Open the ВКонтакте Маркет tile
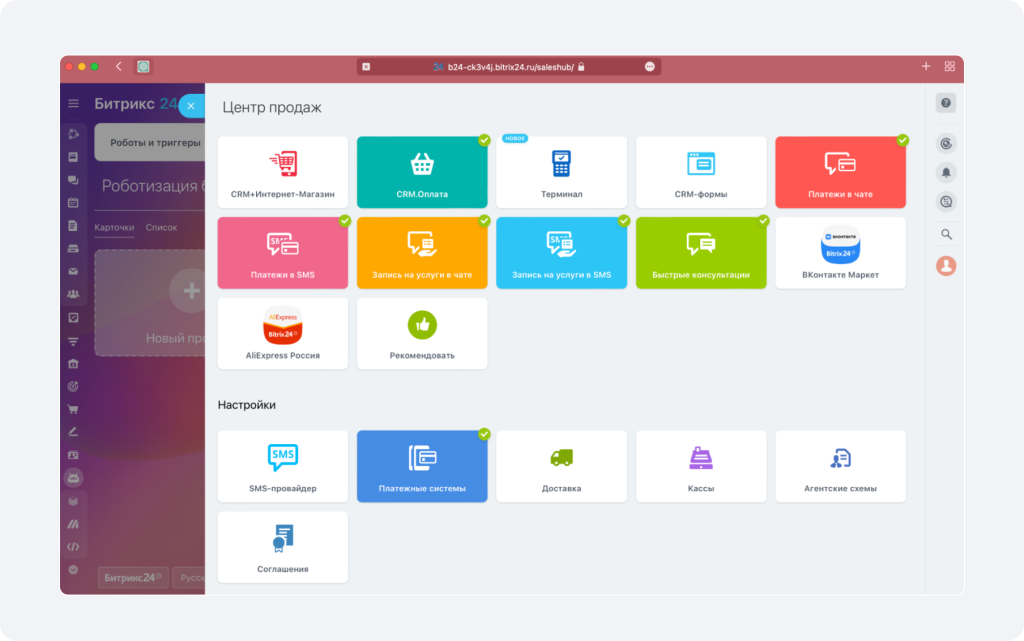The image size is (1024, 641). point(840,253)
